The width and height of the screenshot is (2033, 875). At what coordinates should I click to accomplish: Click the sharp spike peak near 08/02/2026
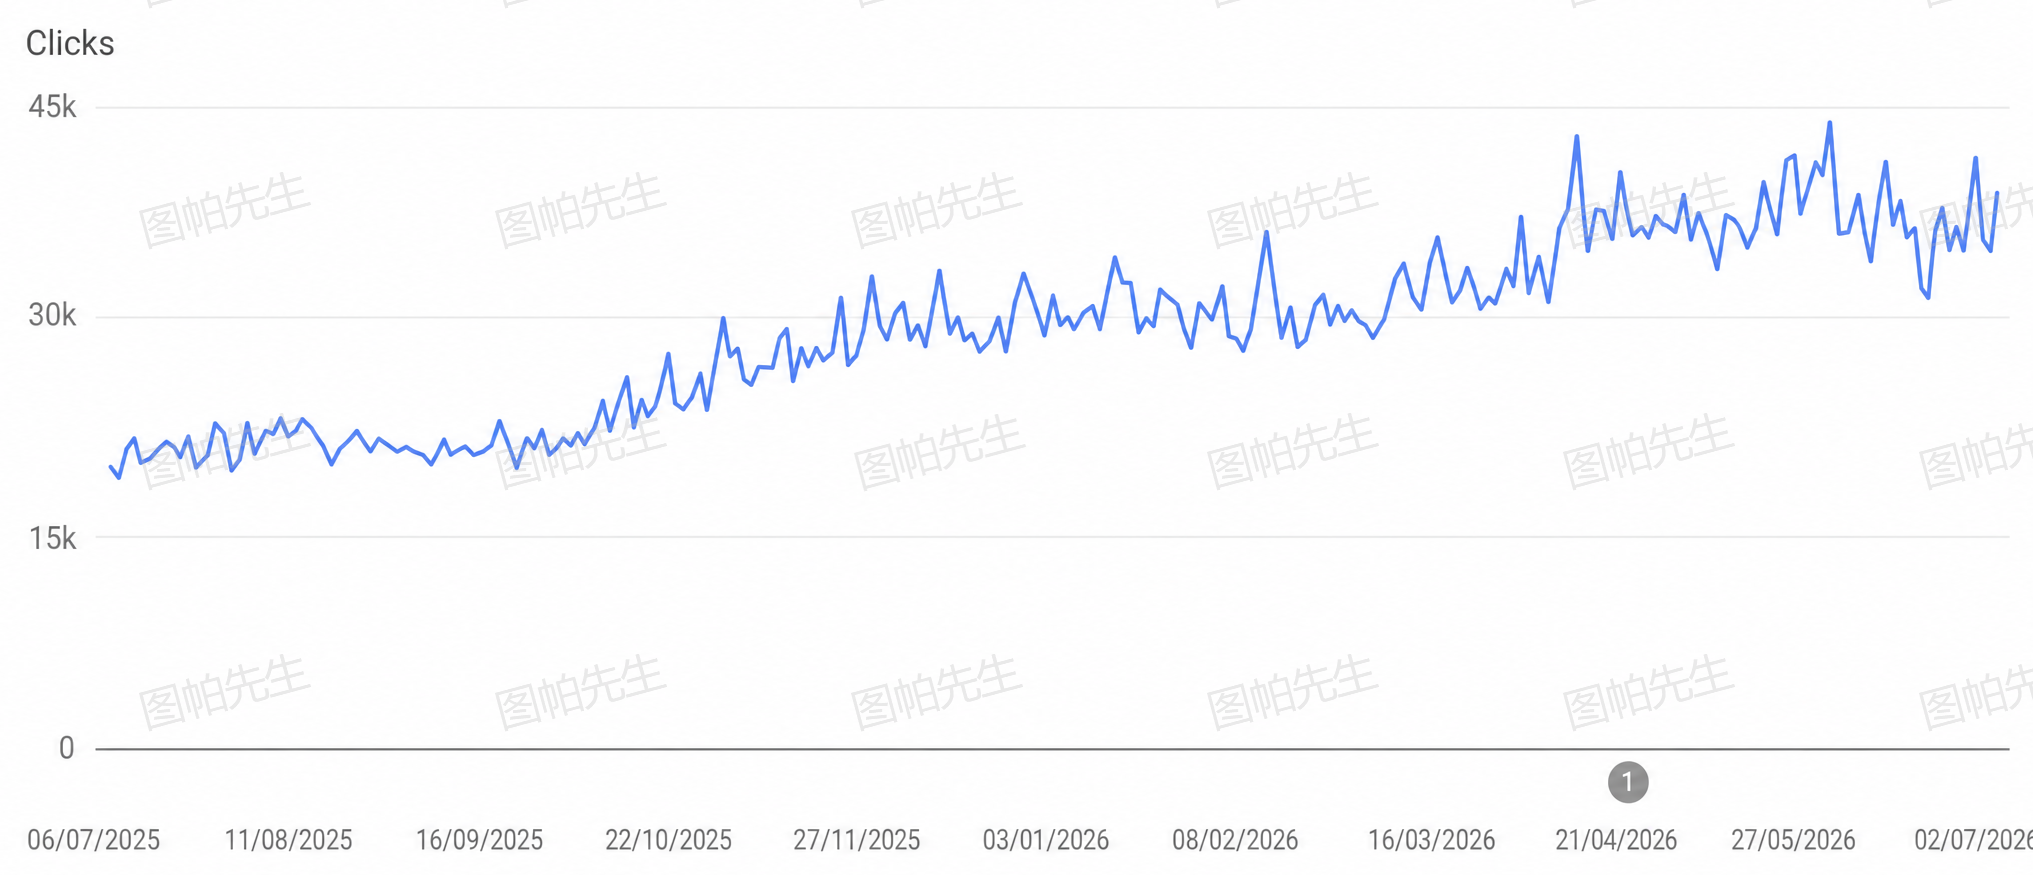(1266, 232)
